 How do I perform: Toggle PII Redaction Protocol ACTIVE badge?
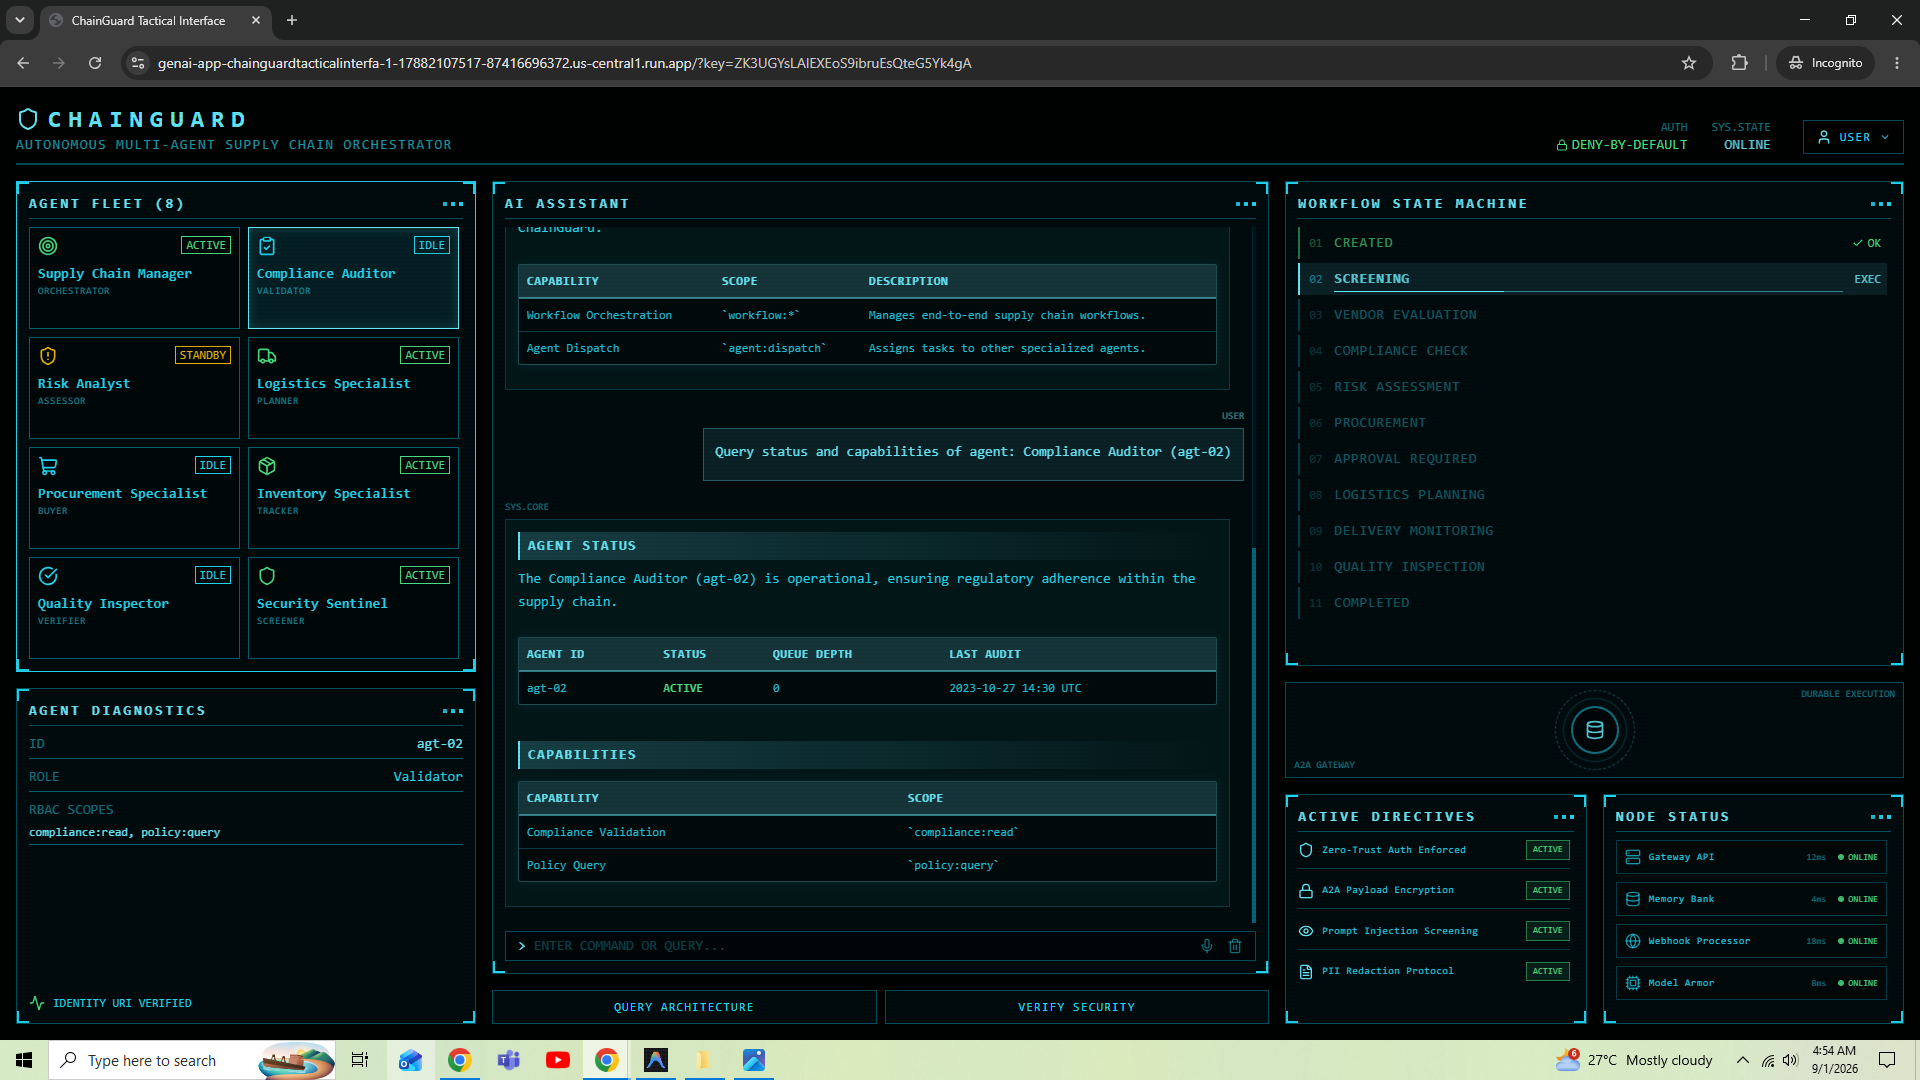pyautogui.click(x=1547, y=971)
